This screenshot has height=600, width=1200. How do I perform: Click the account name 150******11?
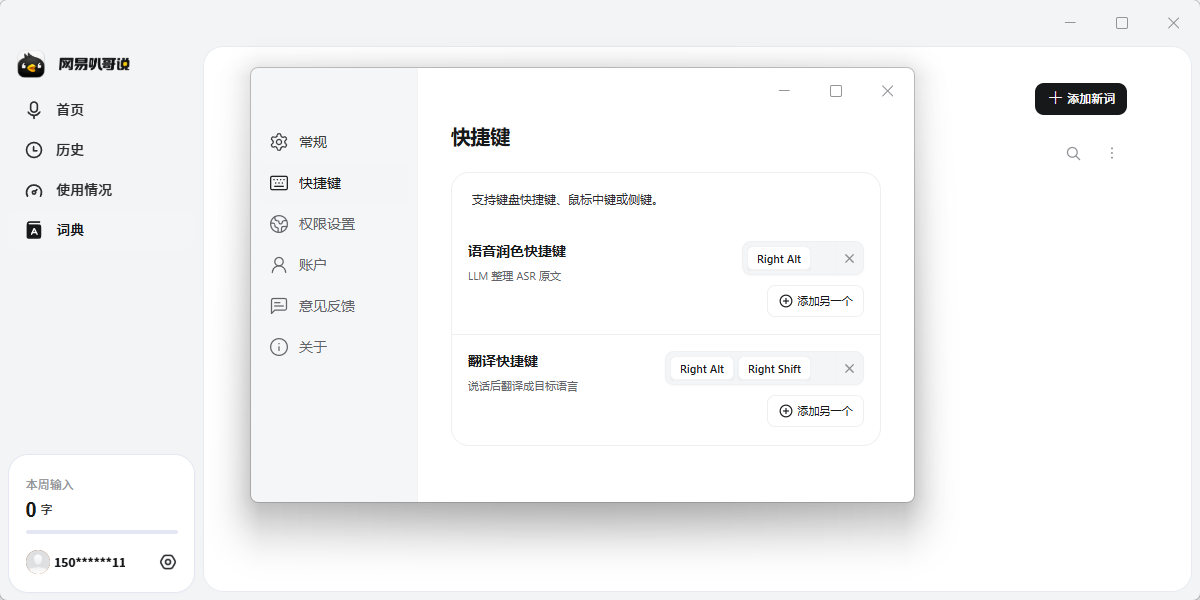point(90,563)
